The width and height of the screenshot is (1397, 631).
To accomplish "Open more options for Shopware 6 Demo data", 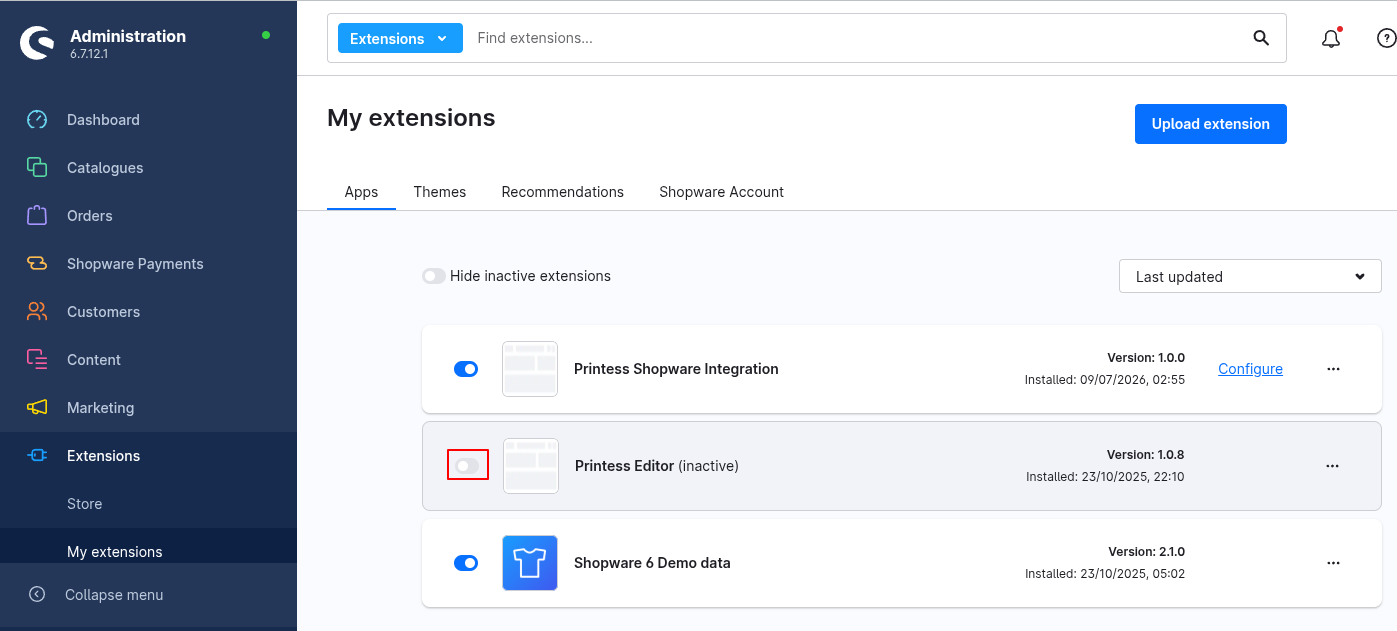I will (x=1333, y=563).
